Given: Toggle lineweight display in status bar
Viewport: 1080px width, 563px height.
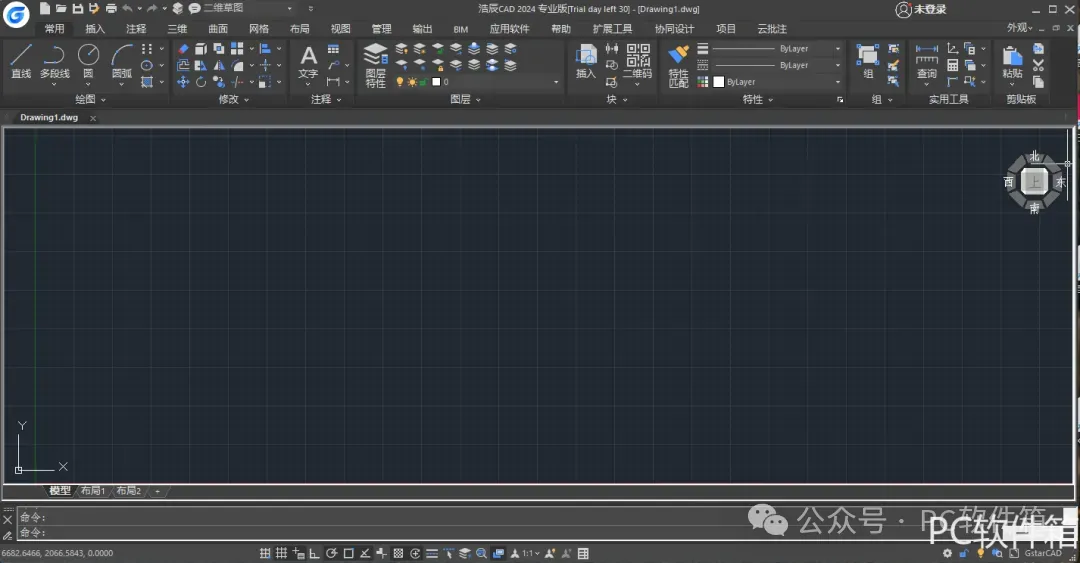Looking at the screenshot, I should tap(432, 553).
